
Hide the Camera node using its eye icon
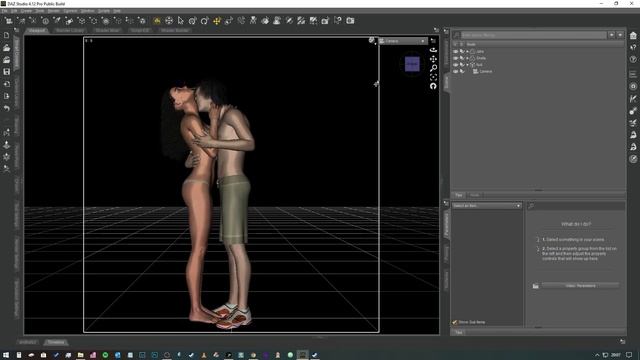click(x=456, y=71)
